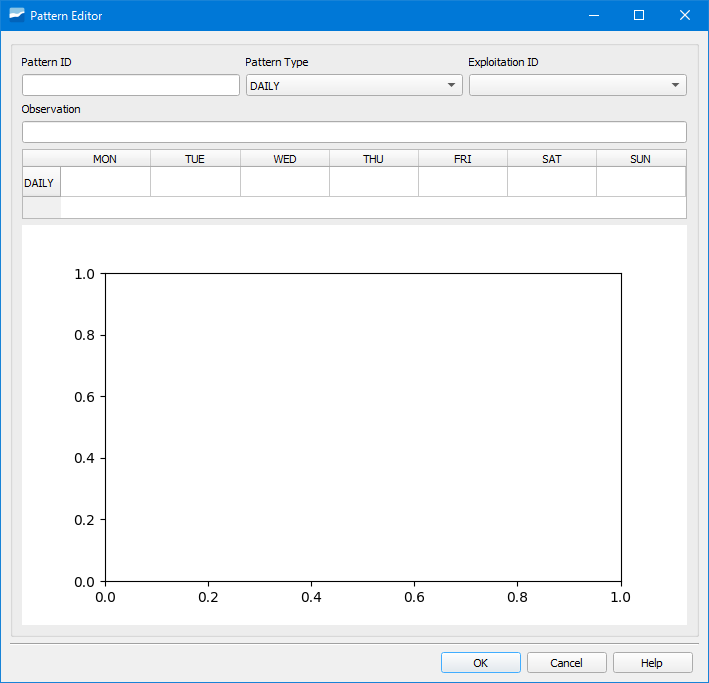Image resolution: width=709 pixels, height=683 pixels.
Task: Maximize the Pattern Editor window
Action: pos(639,15)
